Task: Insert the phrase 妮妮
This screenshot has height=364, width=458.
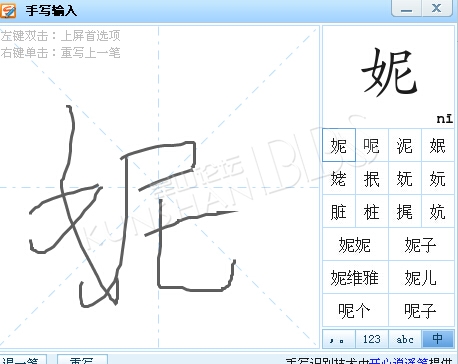Action: [x=355, y=244]
